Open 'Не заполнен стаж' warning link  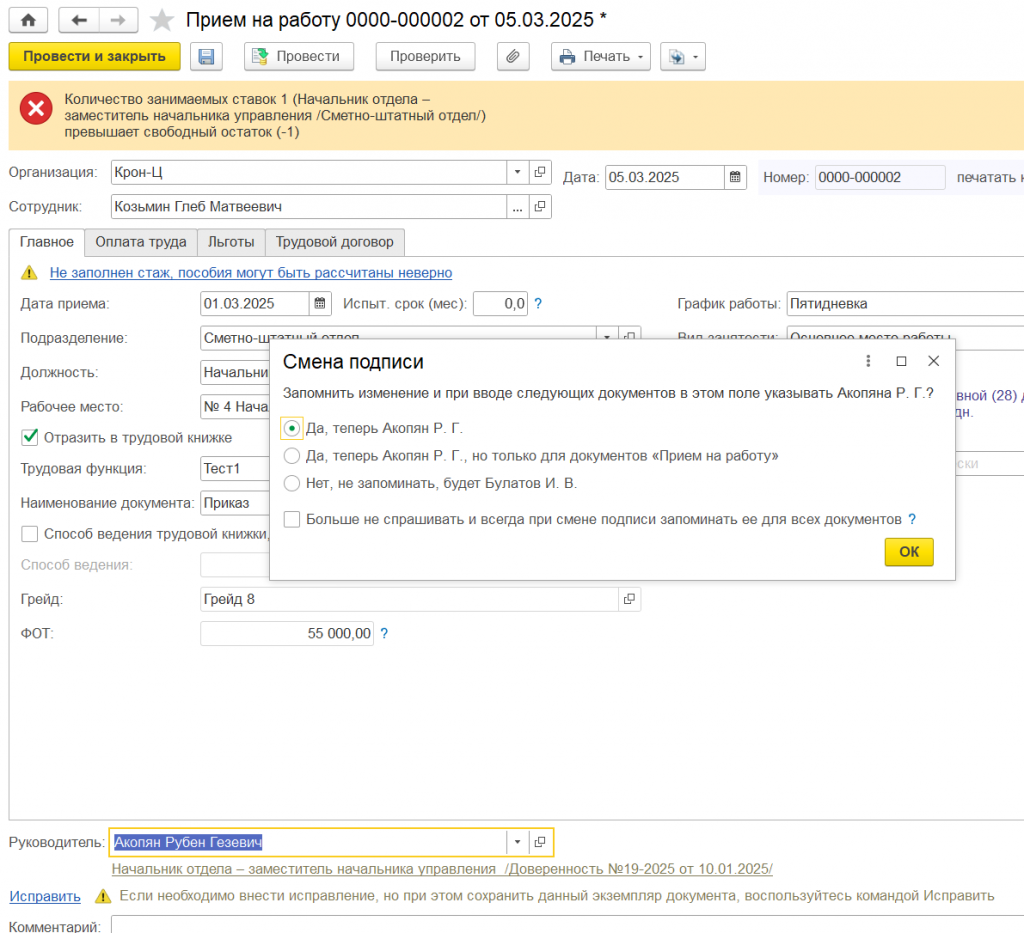pos(251,273)
